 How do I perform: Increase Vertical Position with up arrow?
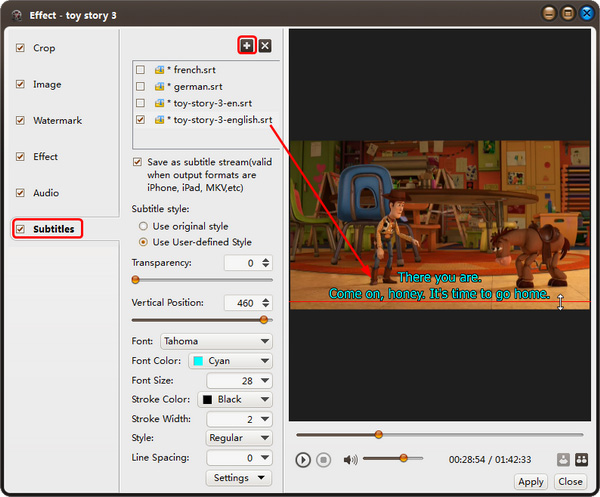click(x=266, y=300)
